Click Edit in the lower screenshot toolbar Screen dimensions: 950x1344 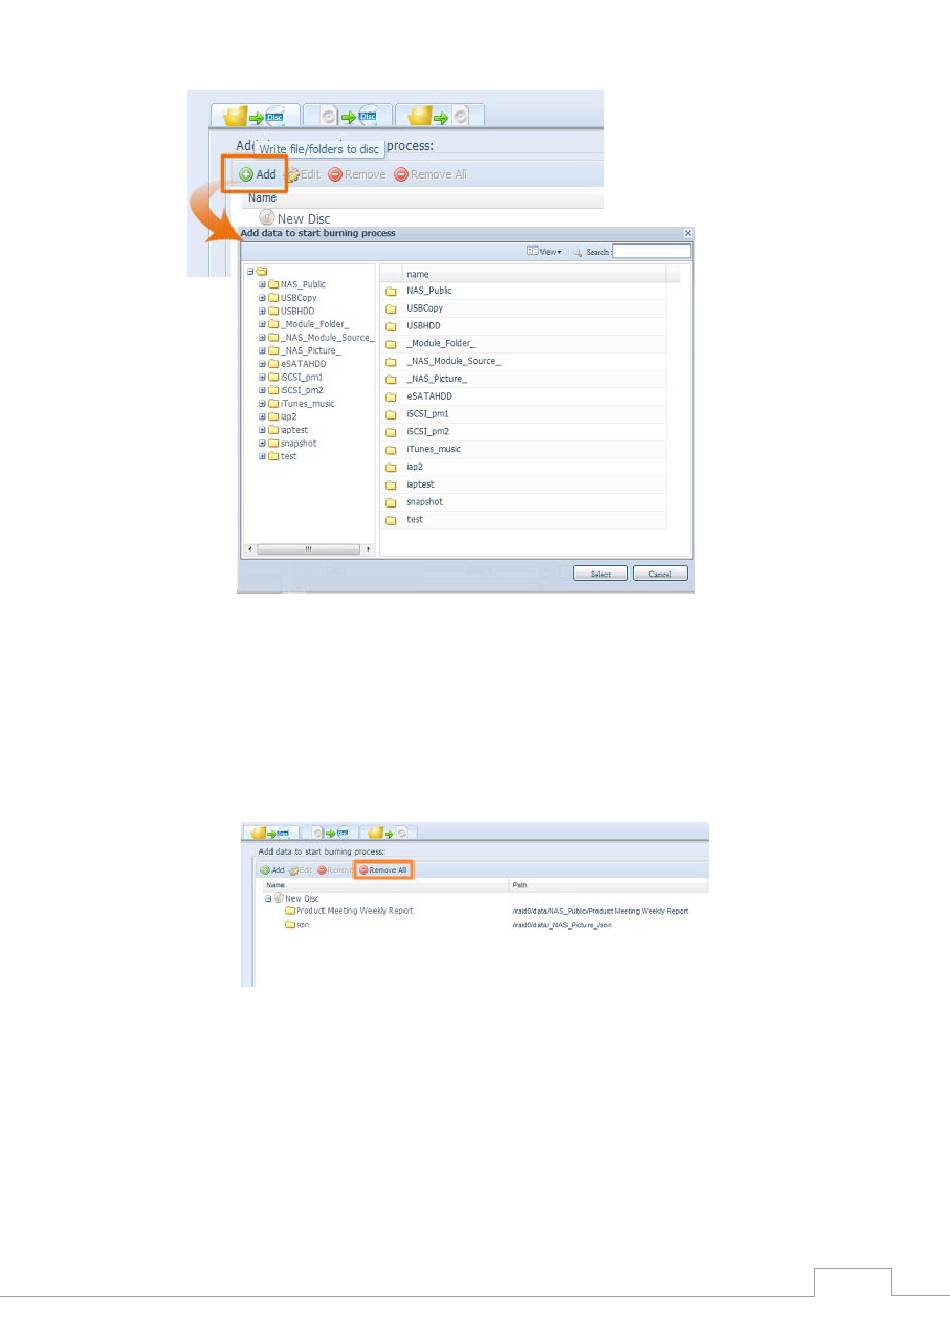(x=300, y=870)
